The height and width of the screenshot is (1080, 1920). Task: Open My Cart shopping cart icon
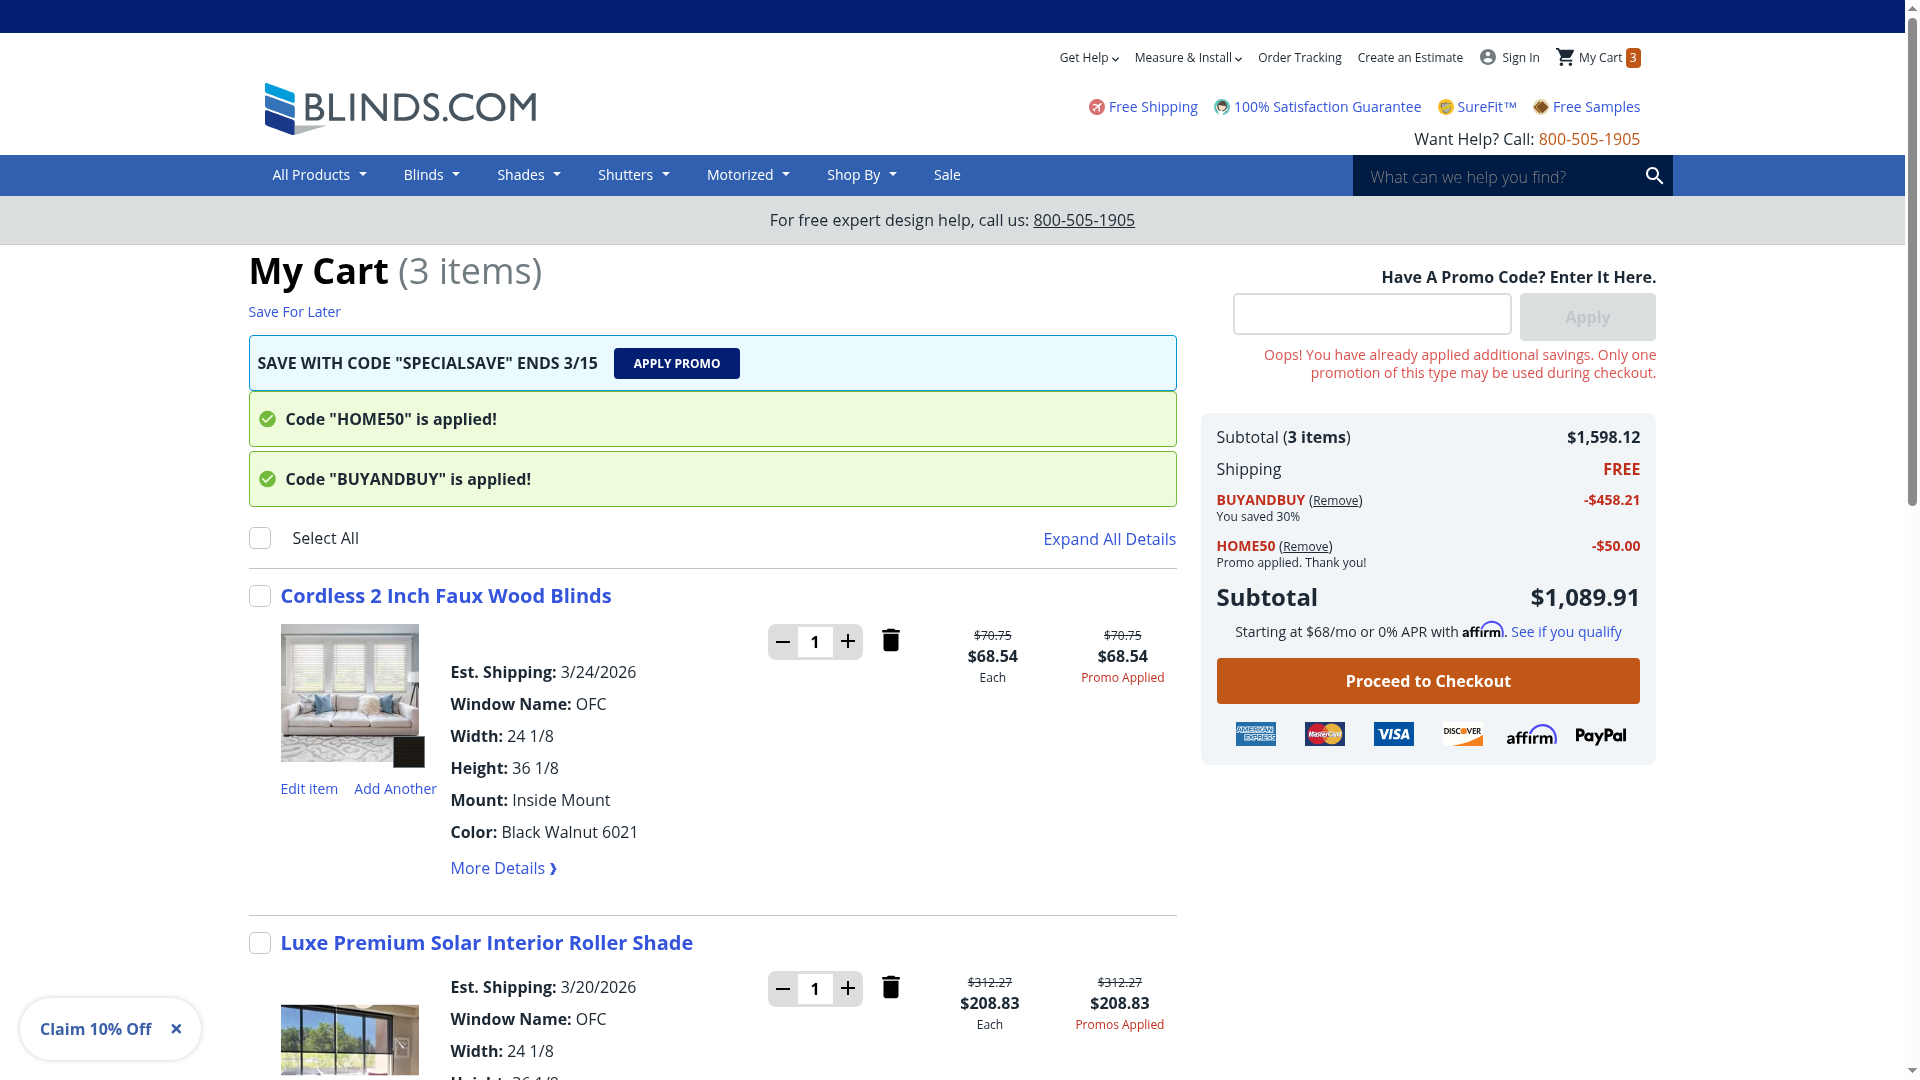click(x=1565, y=57)
